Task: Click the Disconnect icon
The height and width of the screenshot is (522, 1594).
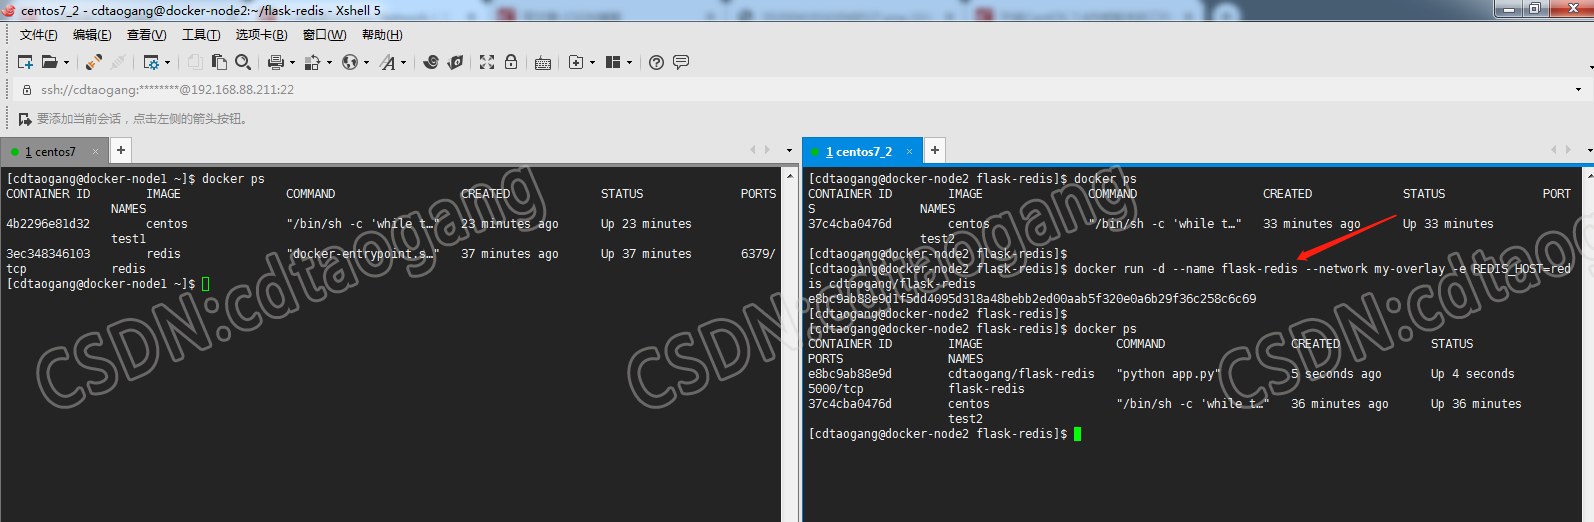Action: click(118, 62)
